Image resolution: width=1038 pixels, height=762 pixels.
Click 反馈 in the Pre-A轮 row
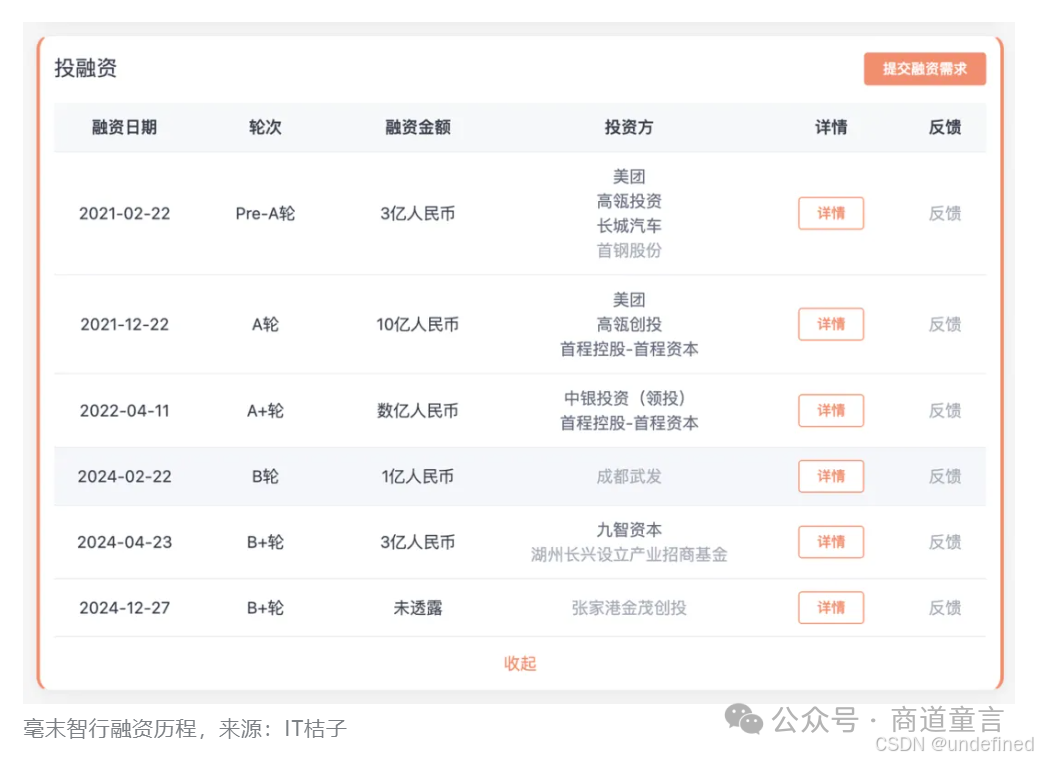coord(945,213)
